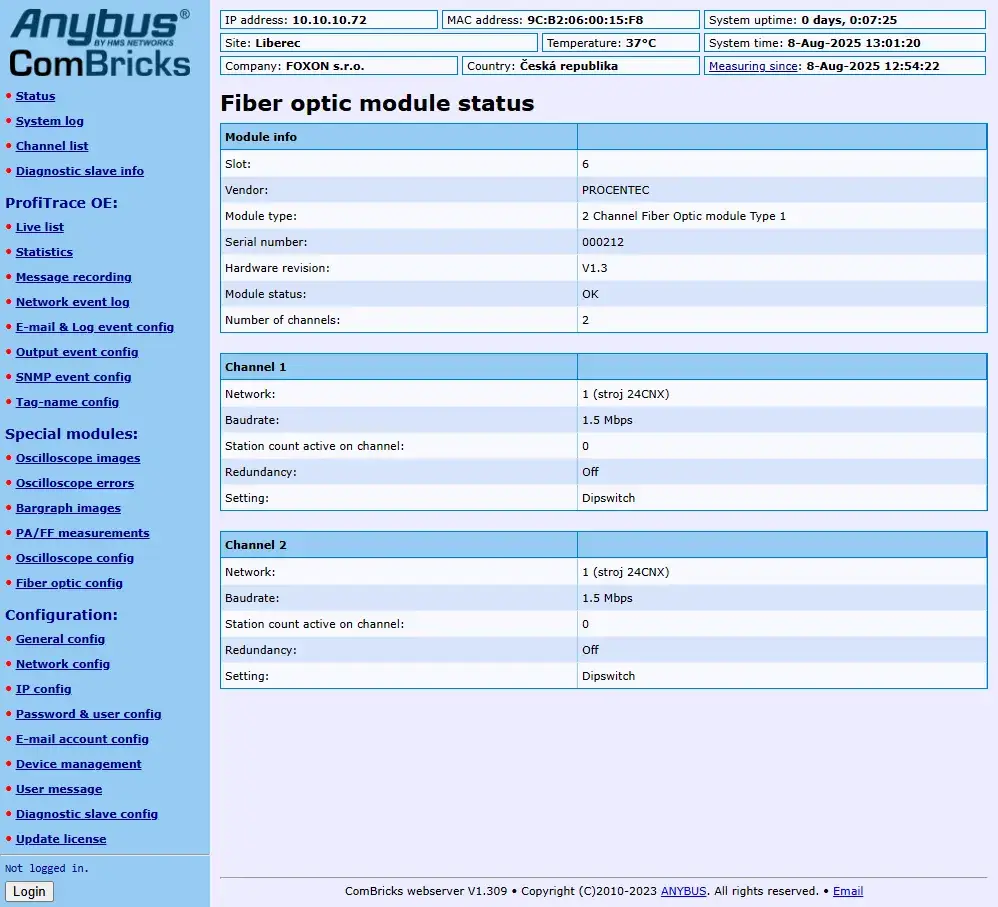Open Diagnostic slave info

(80, 171)
